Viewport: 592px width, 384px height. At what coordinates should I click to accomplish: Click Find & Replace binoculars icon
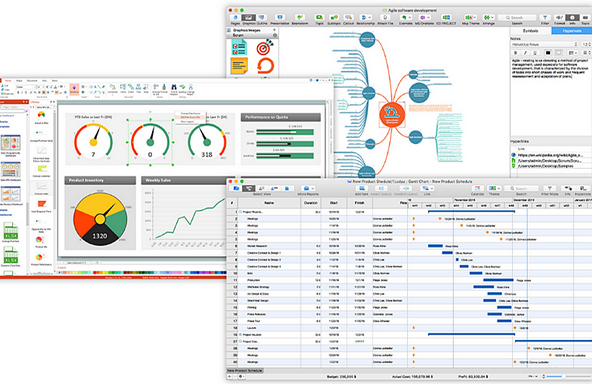174,89
